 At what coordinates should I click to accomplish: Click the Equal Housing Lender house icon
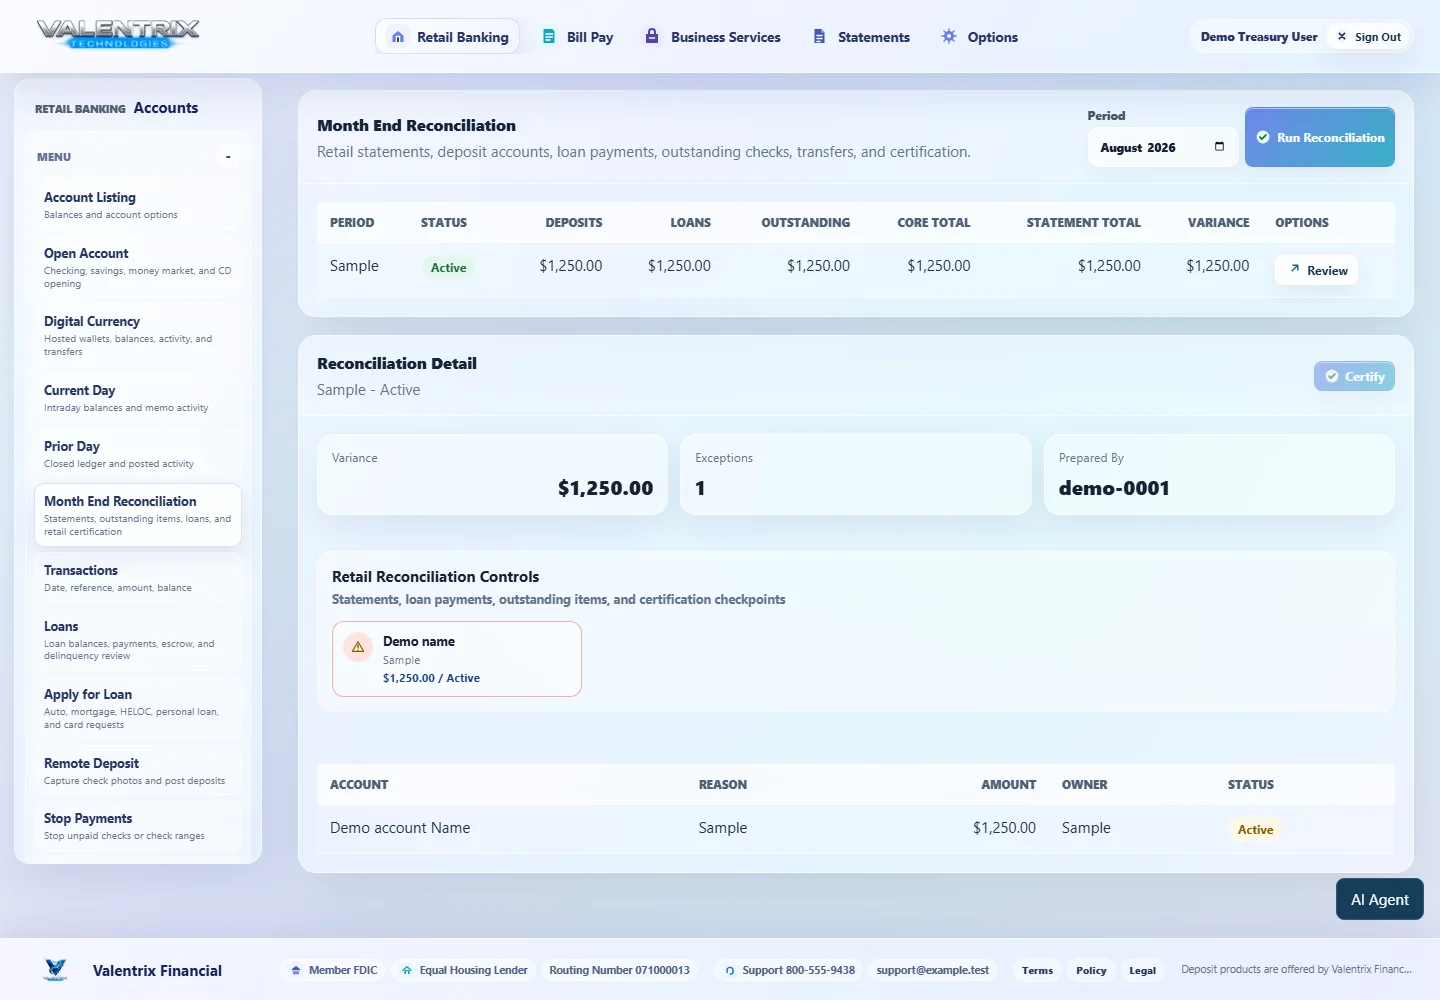coord(407,970)
